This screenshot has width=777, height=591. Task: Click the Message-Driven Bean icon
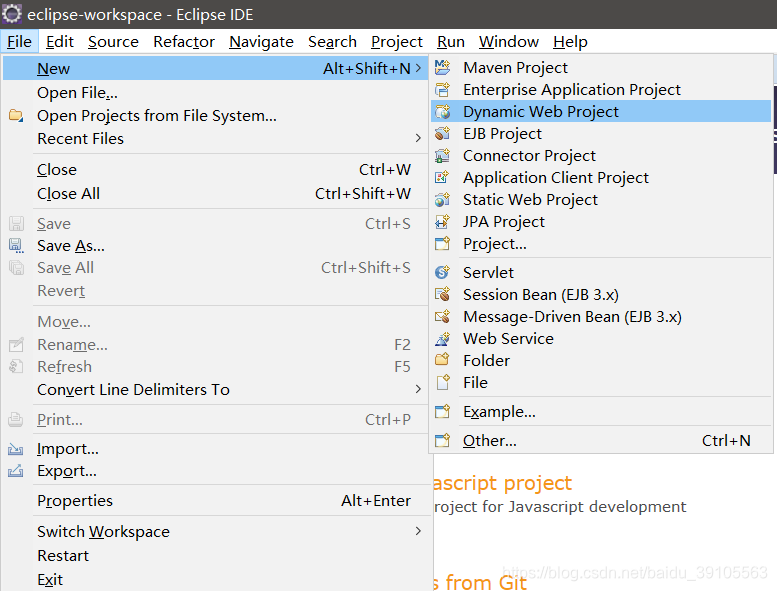(x=442, y=316)
